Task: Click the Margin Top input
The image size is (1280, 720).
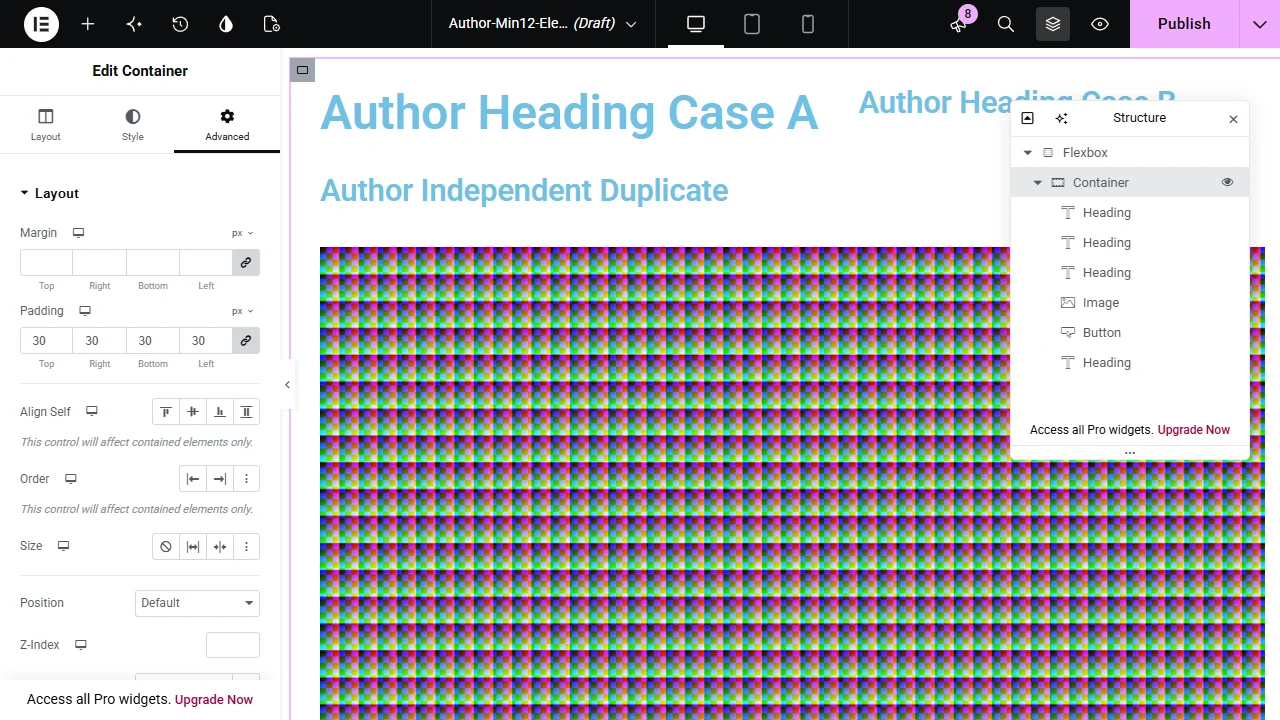Action: pos(46,262)
